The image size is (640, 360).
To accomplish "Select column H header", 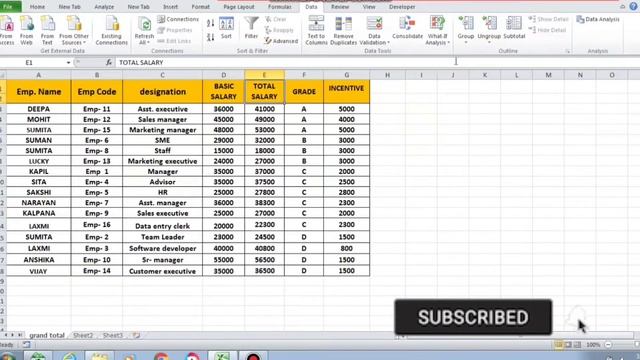I will [x=387, y=75].
